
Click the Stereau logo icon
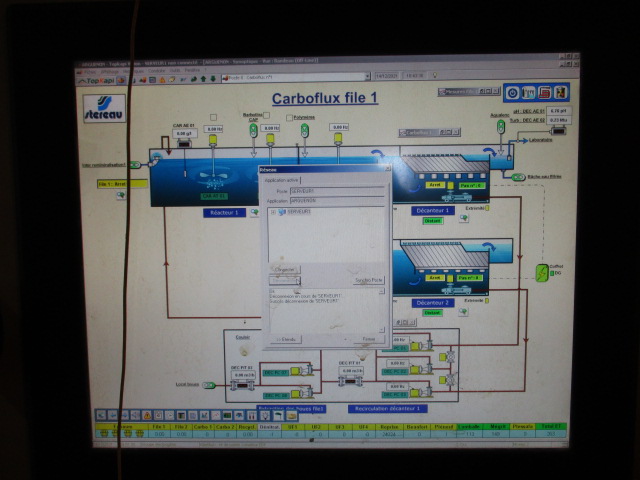[x=106, y=107]
